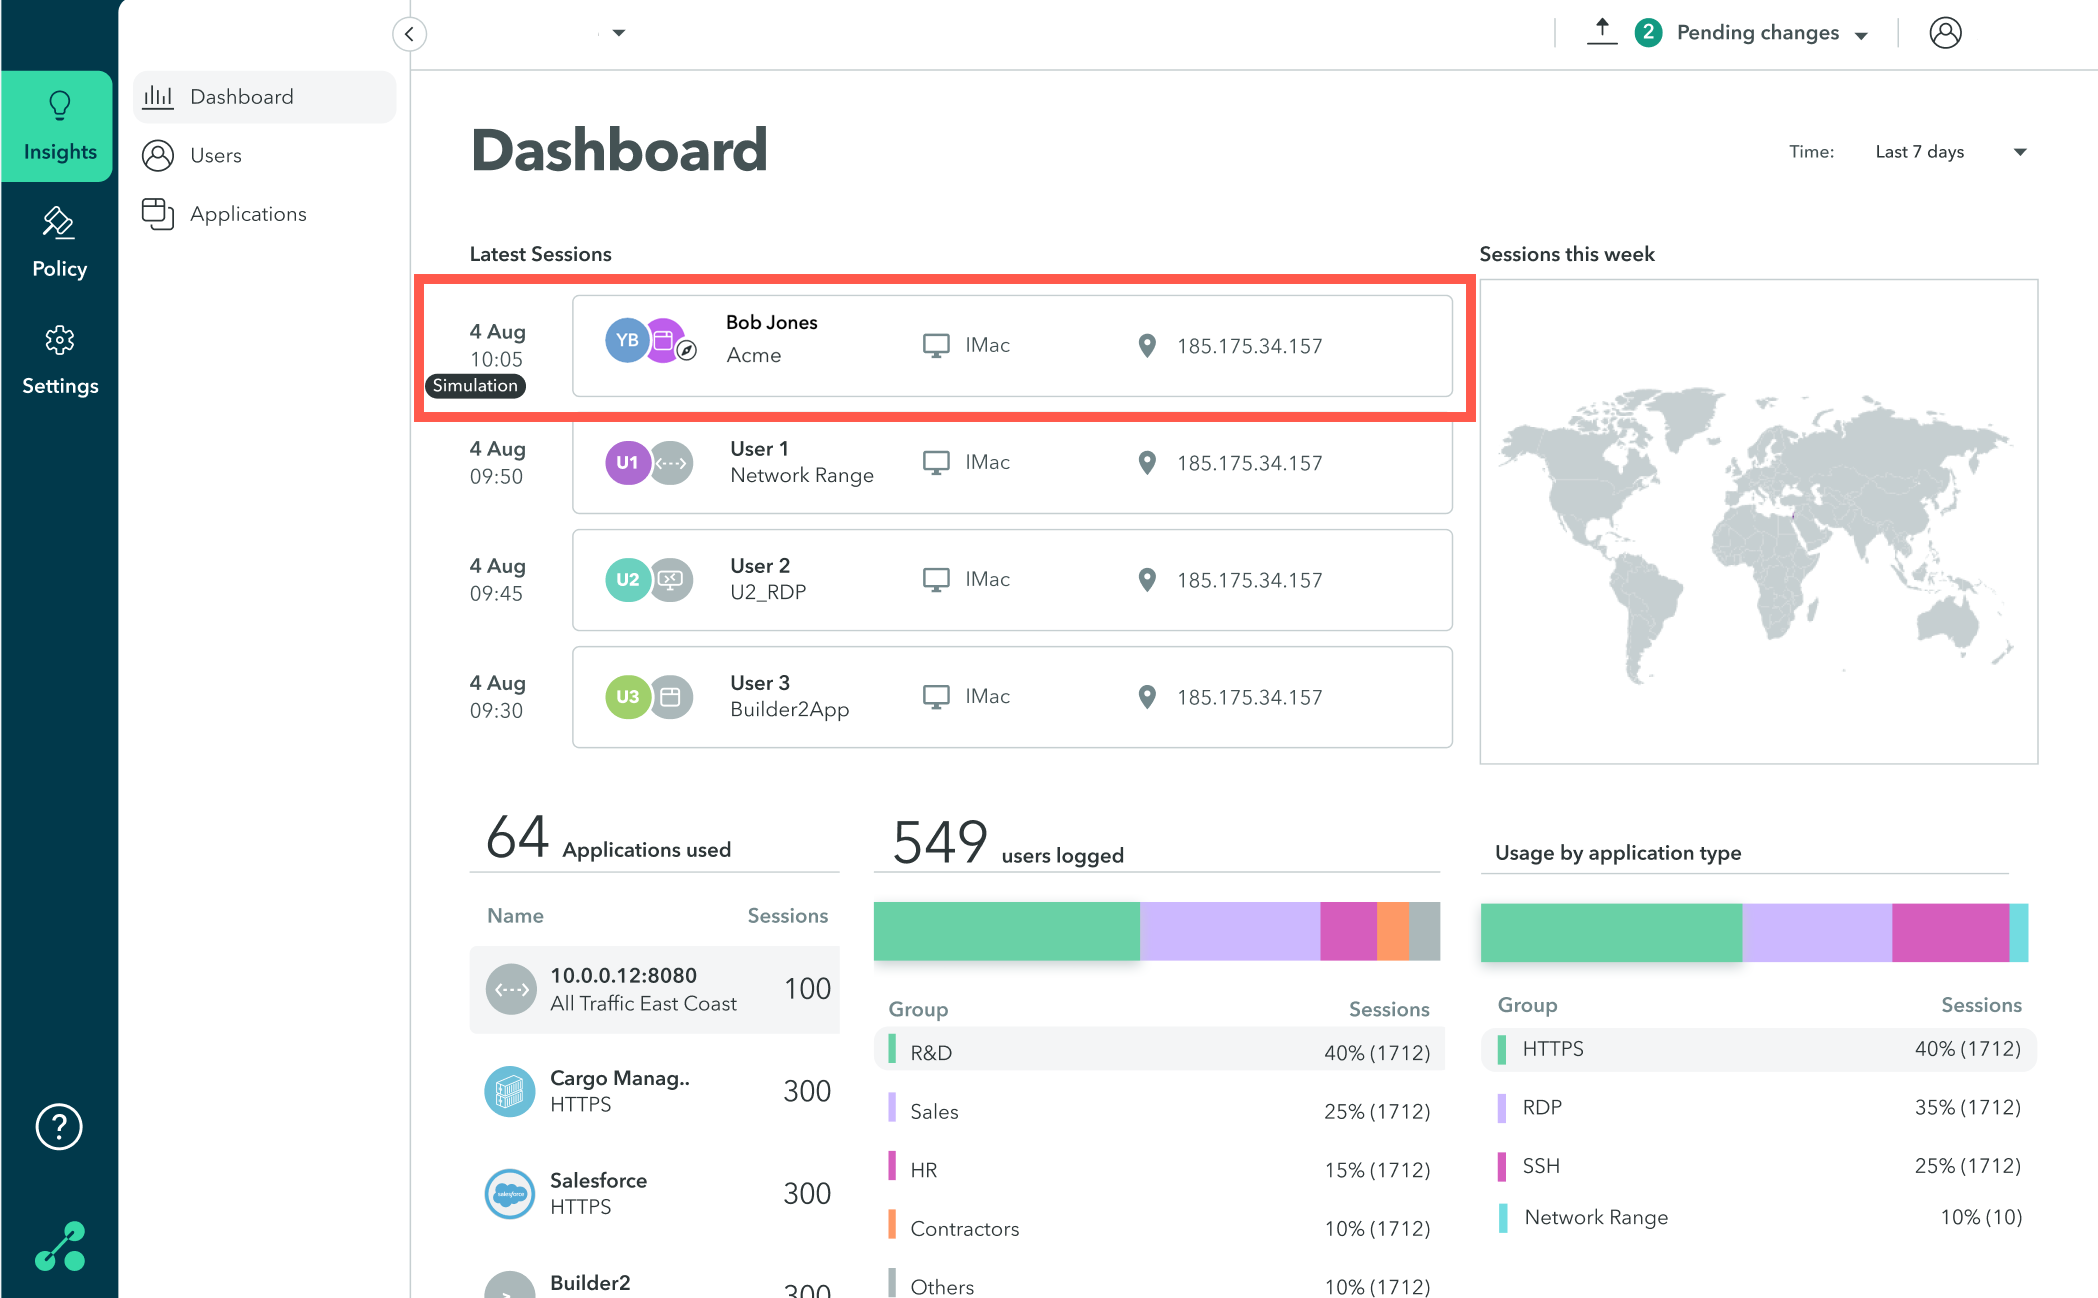Open the tenant dropdown arrow in header
This screenshot has height=1298, width=2098.
(619, 33)
